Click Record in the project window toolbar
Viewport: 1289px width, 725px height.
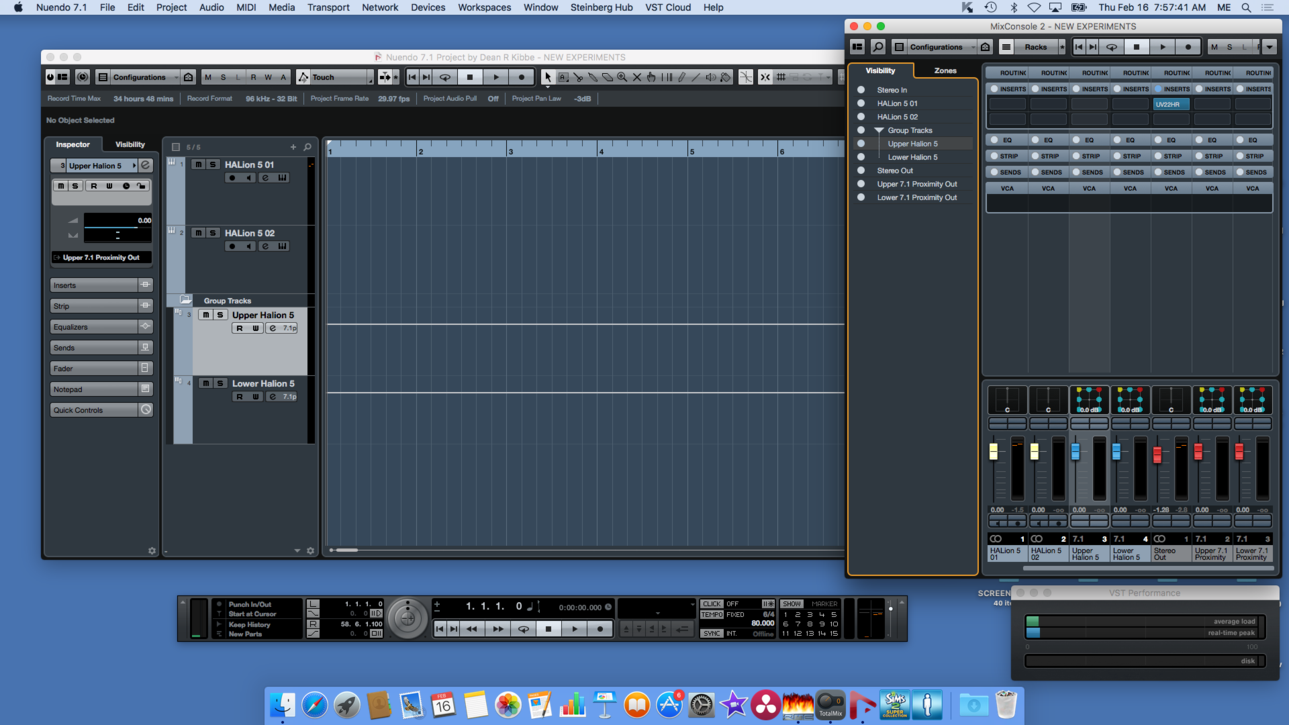(521, 77)
